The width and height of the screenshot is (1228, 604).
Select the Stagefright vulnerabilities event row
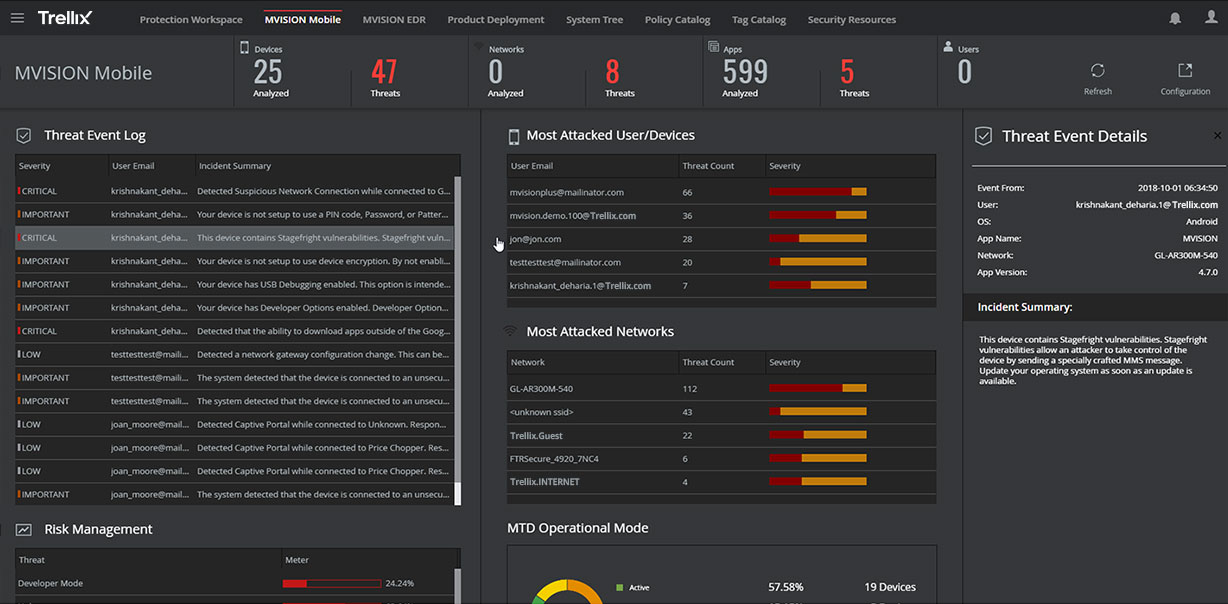(234, 238)
